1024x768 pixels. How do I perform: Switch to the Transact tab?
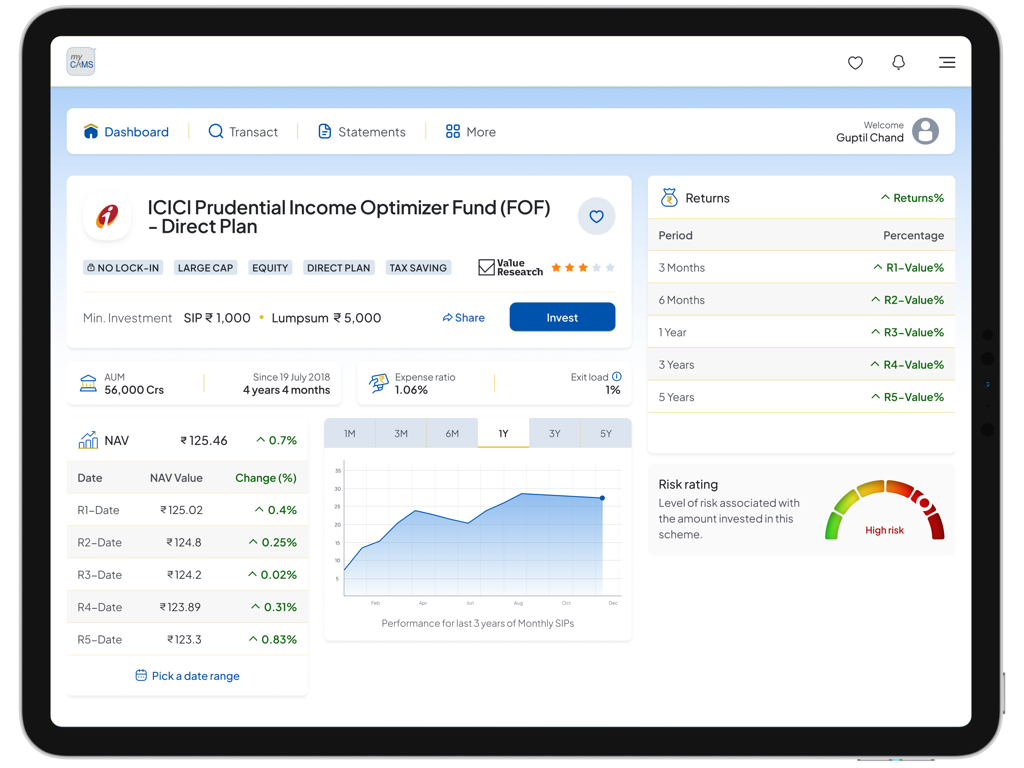pos(243,131)
